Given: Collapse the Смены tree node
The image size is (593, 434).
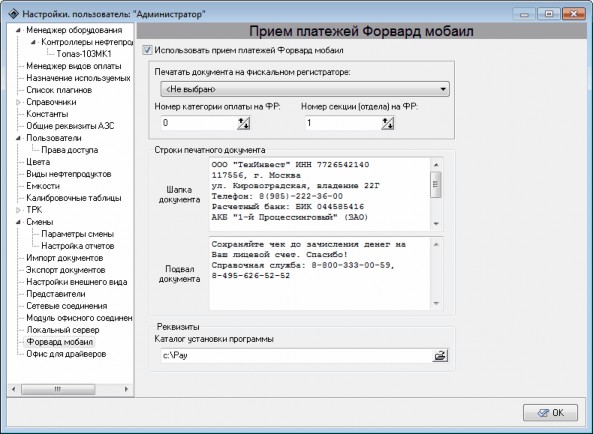Looking at the screenshot, I should [18, 222].
